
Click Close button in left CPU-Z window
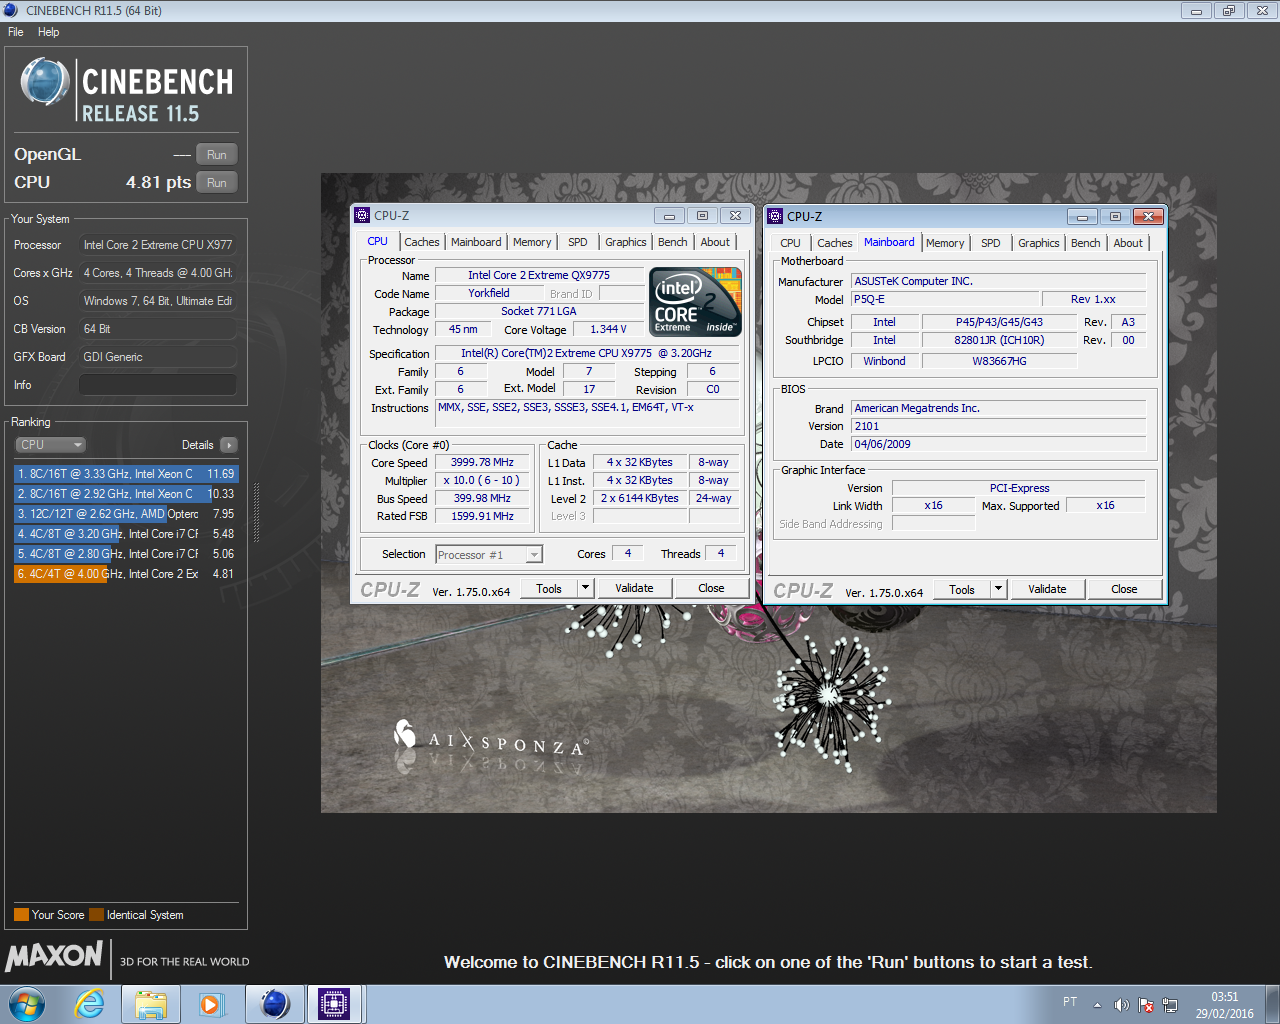pos(711,588)
